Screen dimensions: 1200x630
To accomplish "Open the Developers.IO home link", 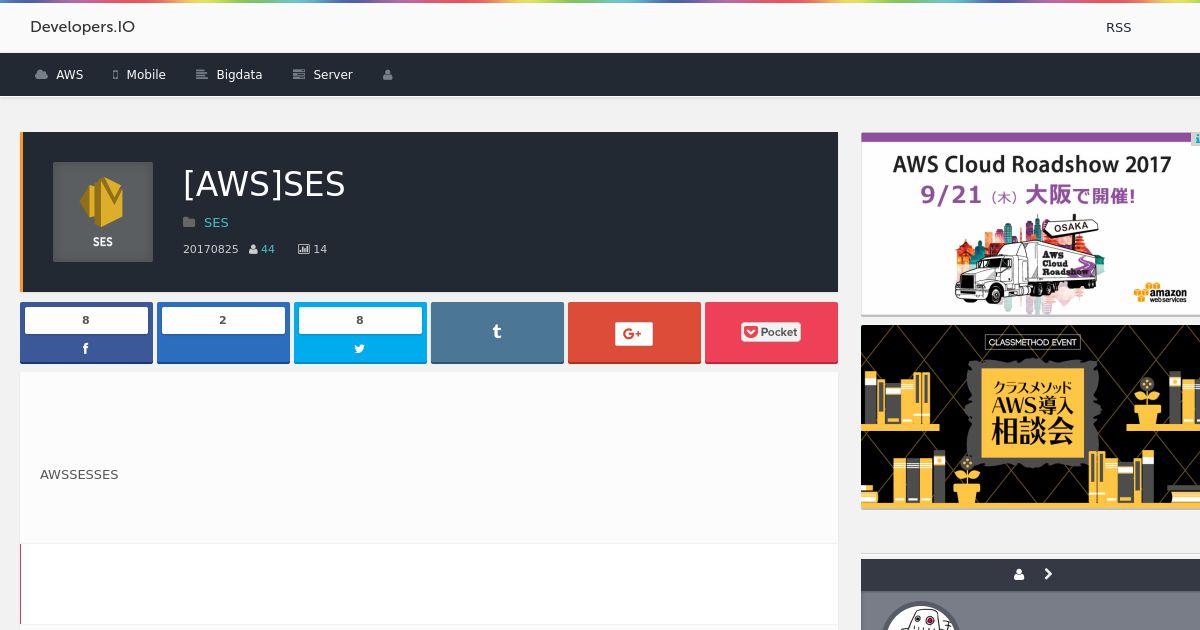I will [x=82, y=27].
